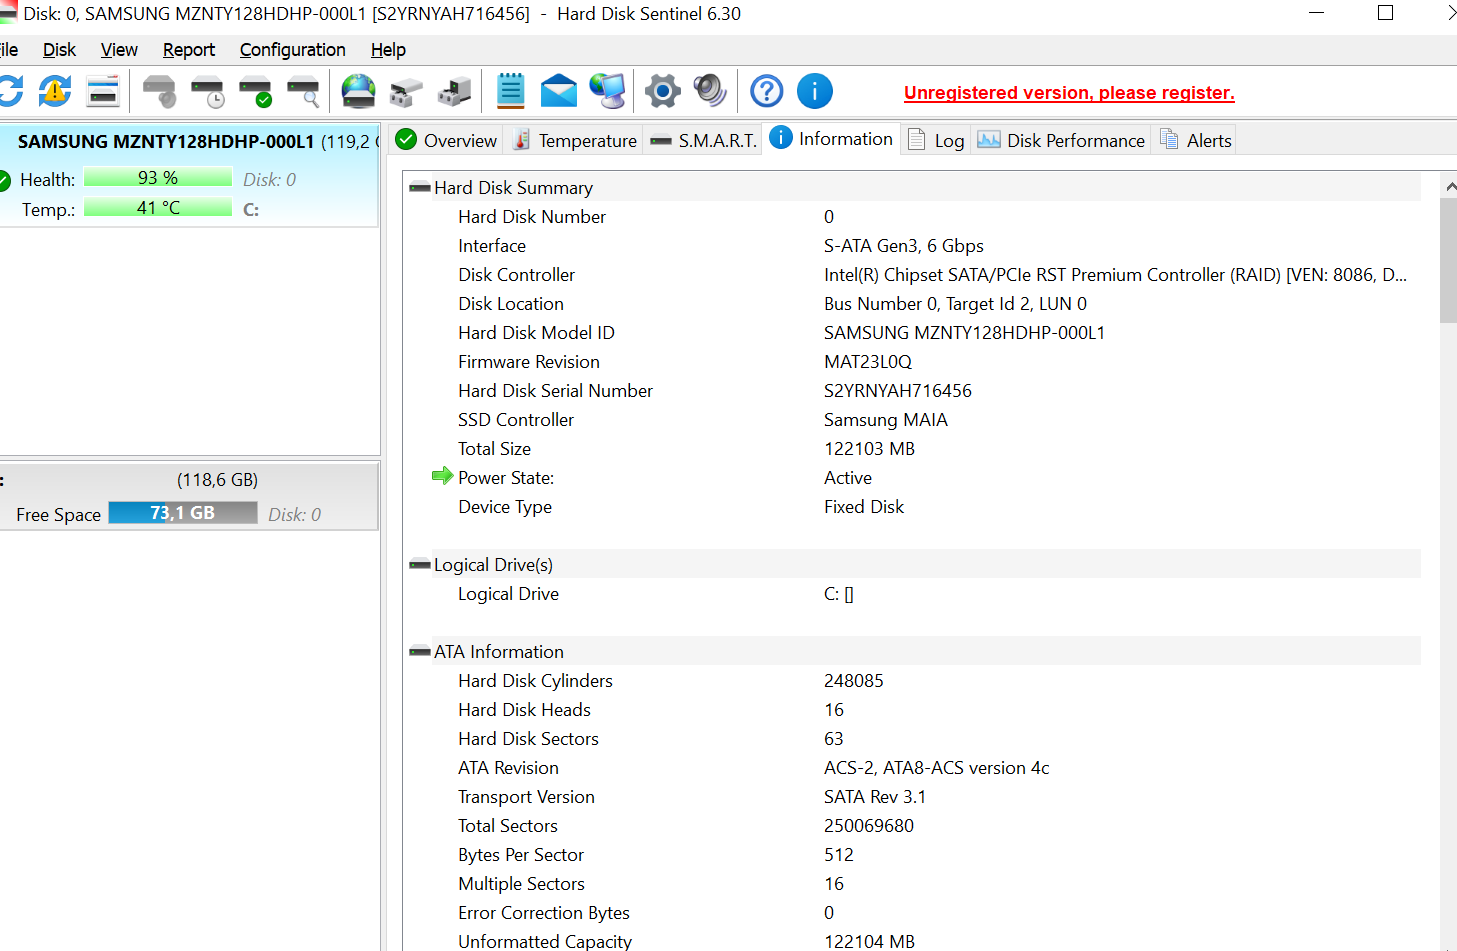Viewport: 1457px width, 951px height.
Task: Click the disk with green checkmark icon
Action: point(256,92)
